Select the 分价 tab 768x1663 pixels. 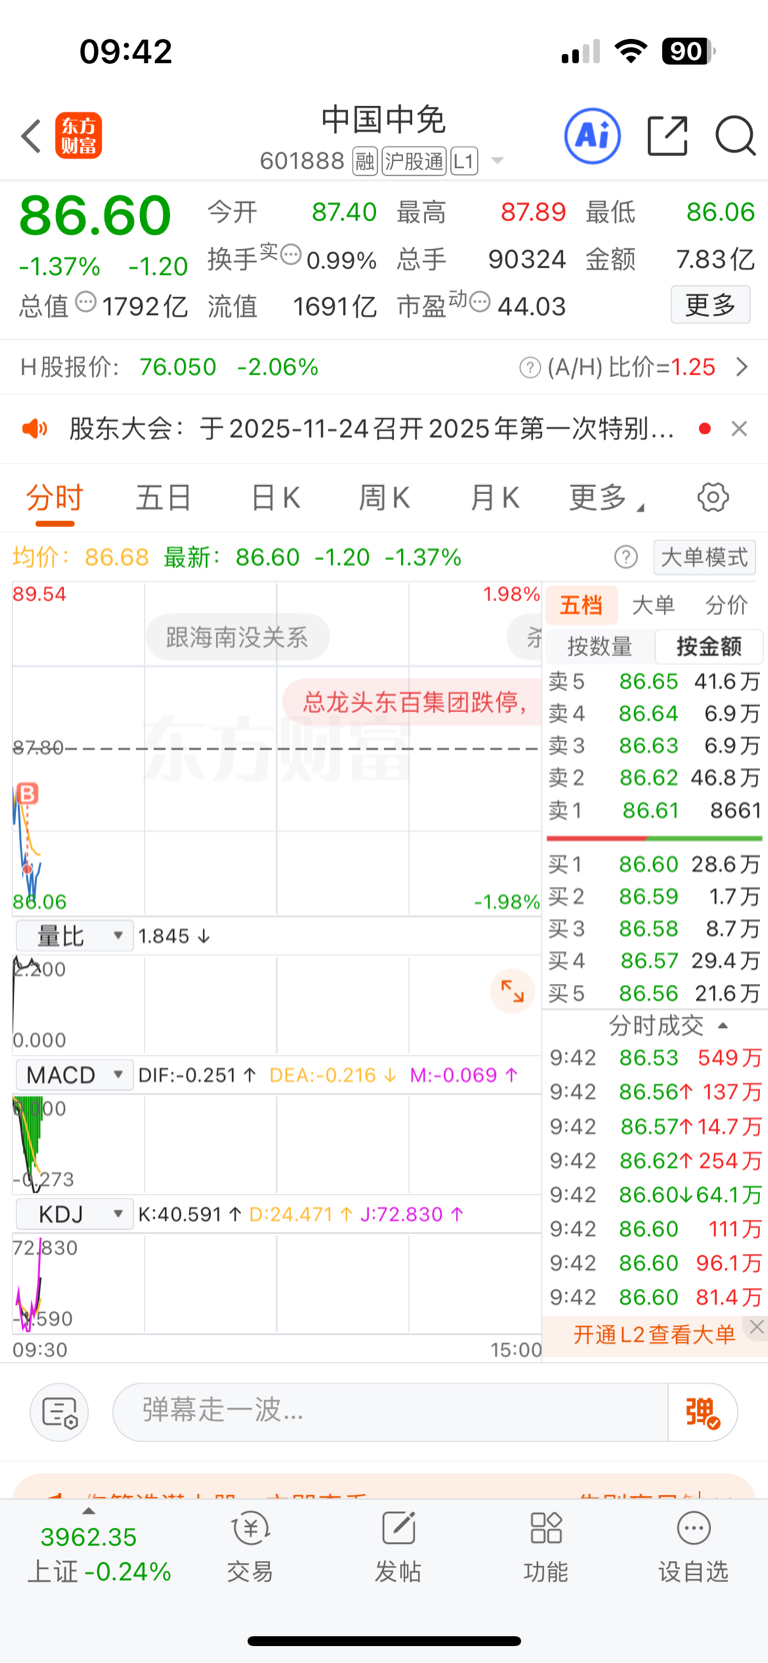point(726,605)
